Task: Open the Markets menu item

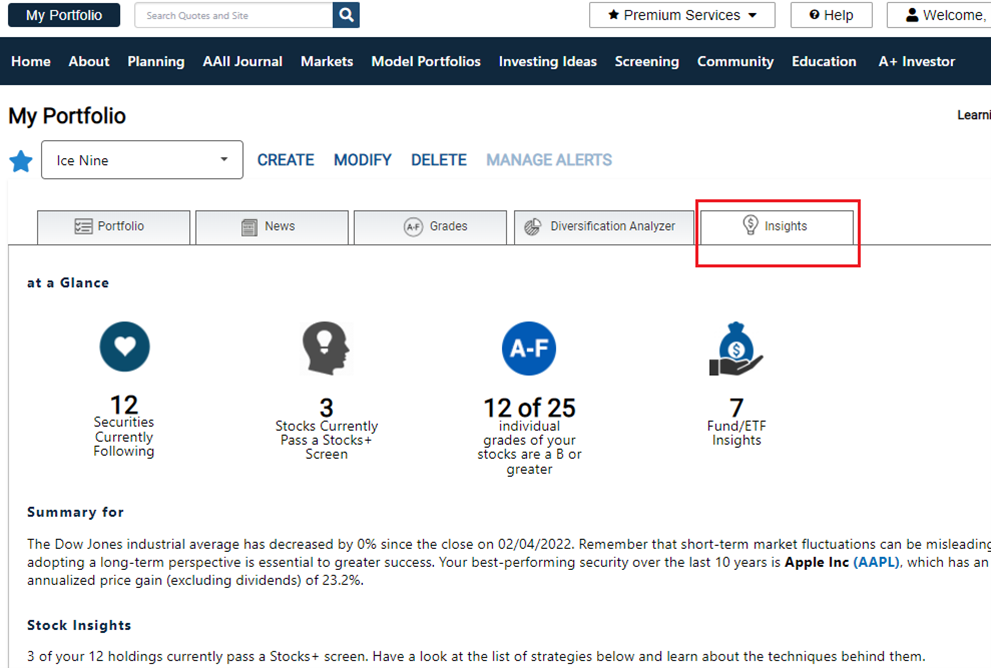Action: coord(327,61)
